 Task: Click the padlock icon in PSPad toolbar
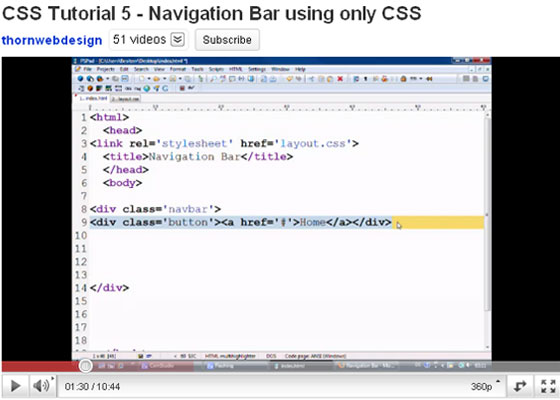[403, 79]
